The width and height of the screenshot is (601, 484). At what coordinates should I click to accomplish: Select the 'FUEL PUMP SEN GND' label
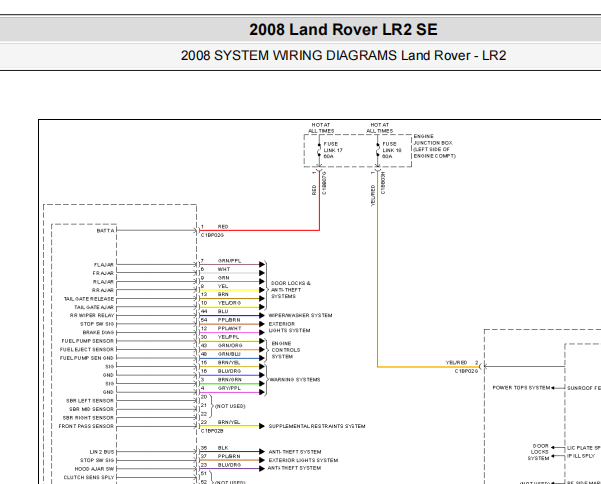(x=87, y=358)
